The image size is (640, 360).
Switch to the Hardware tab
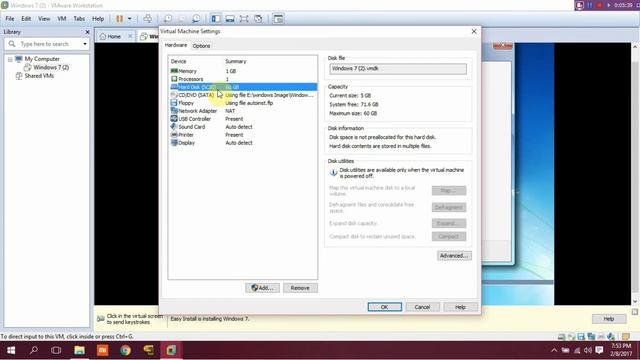(x=176, y=45)
